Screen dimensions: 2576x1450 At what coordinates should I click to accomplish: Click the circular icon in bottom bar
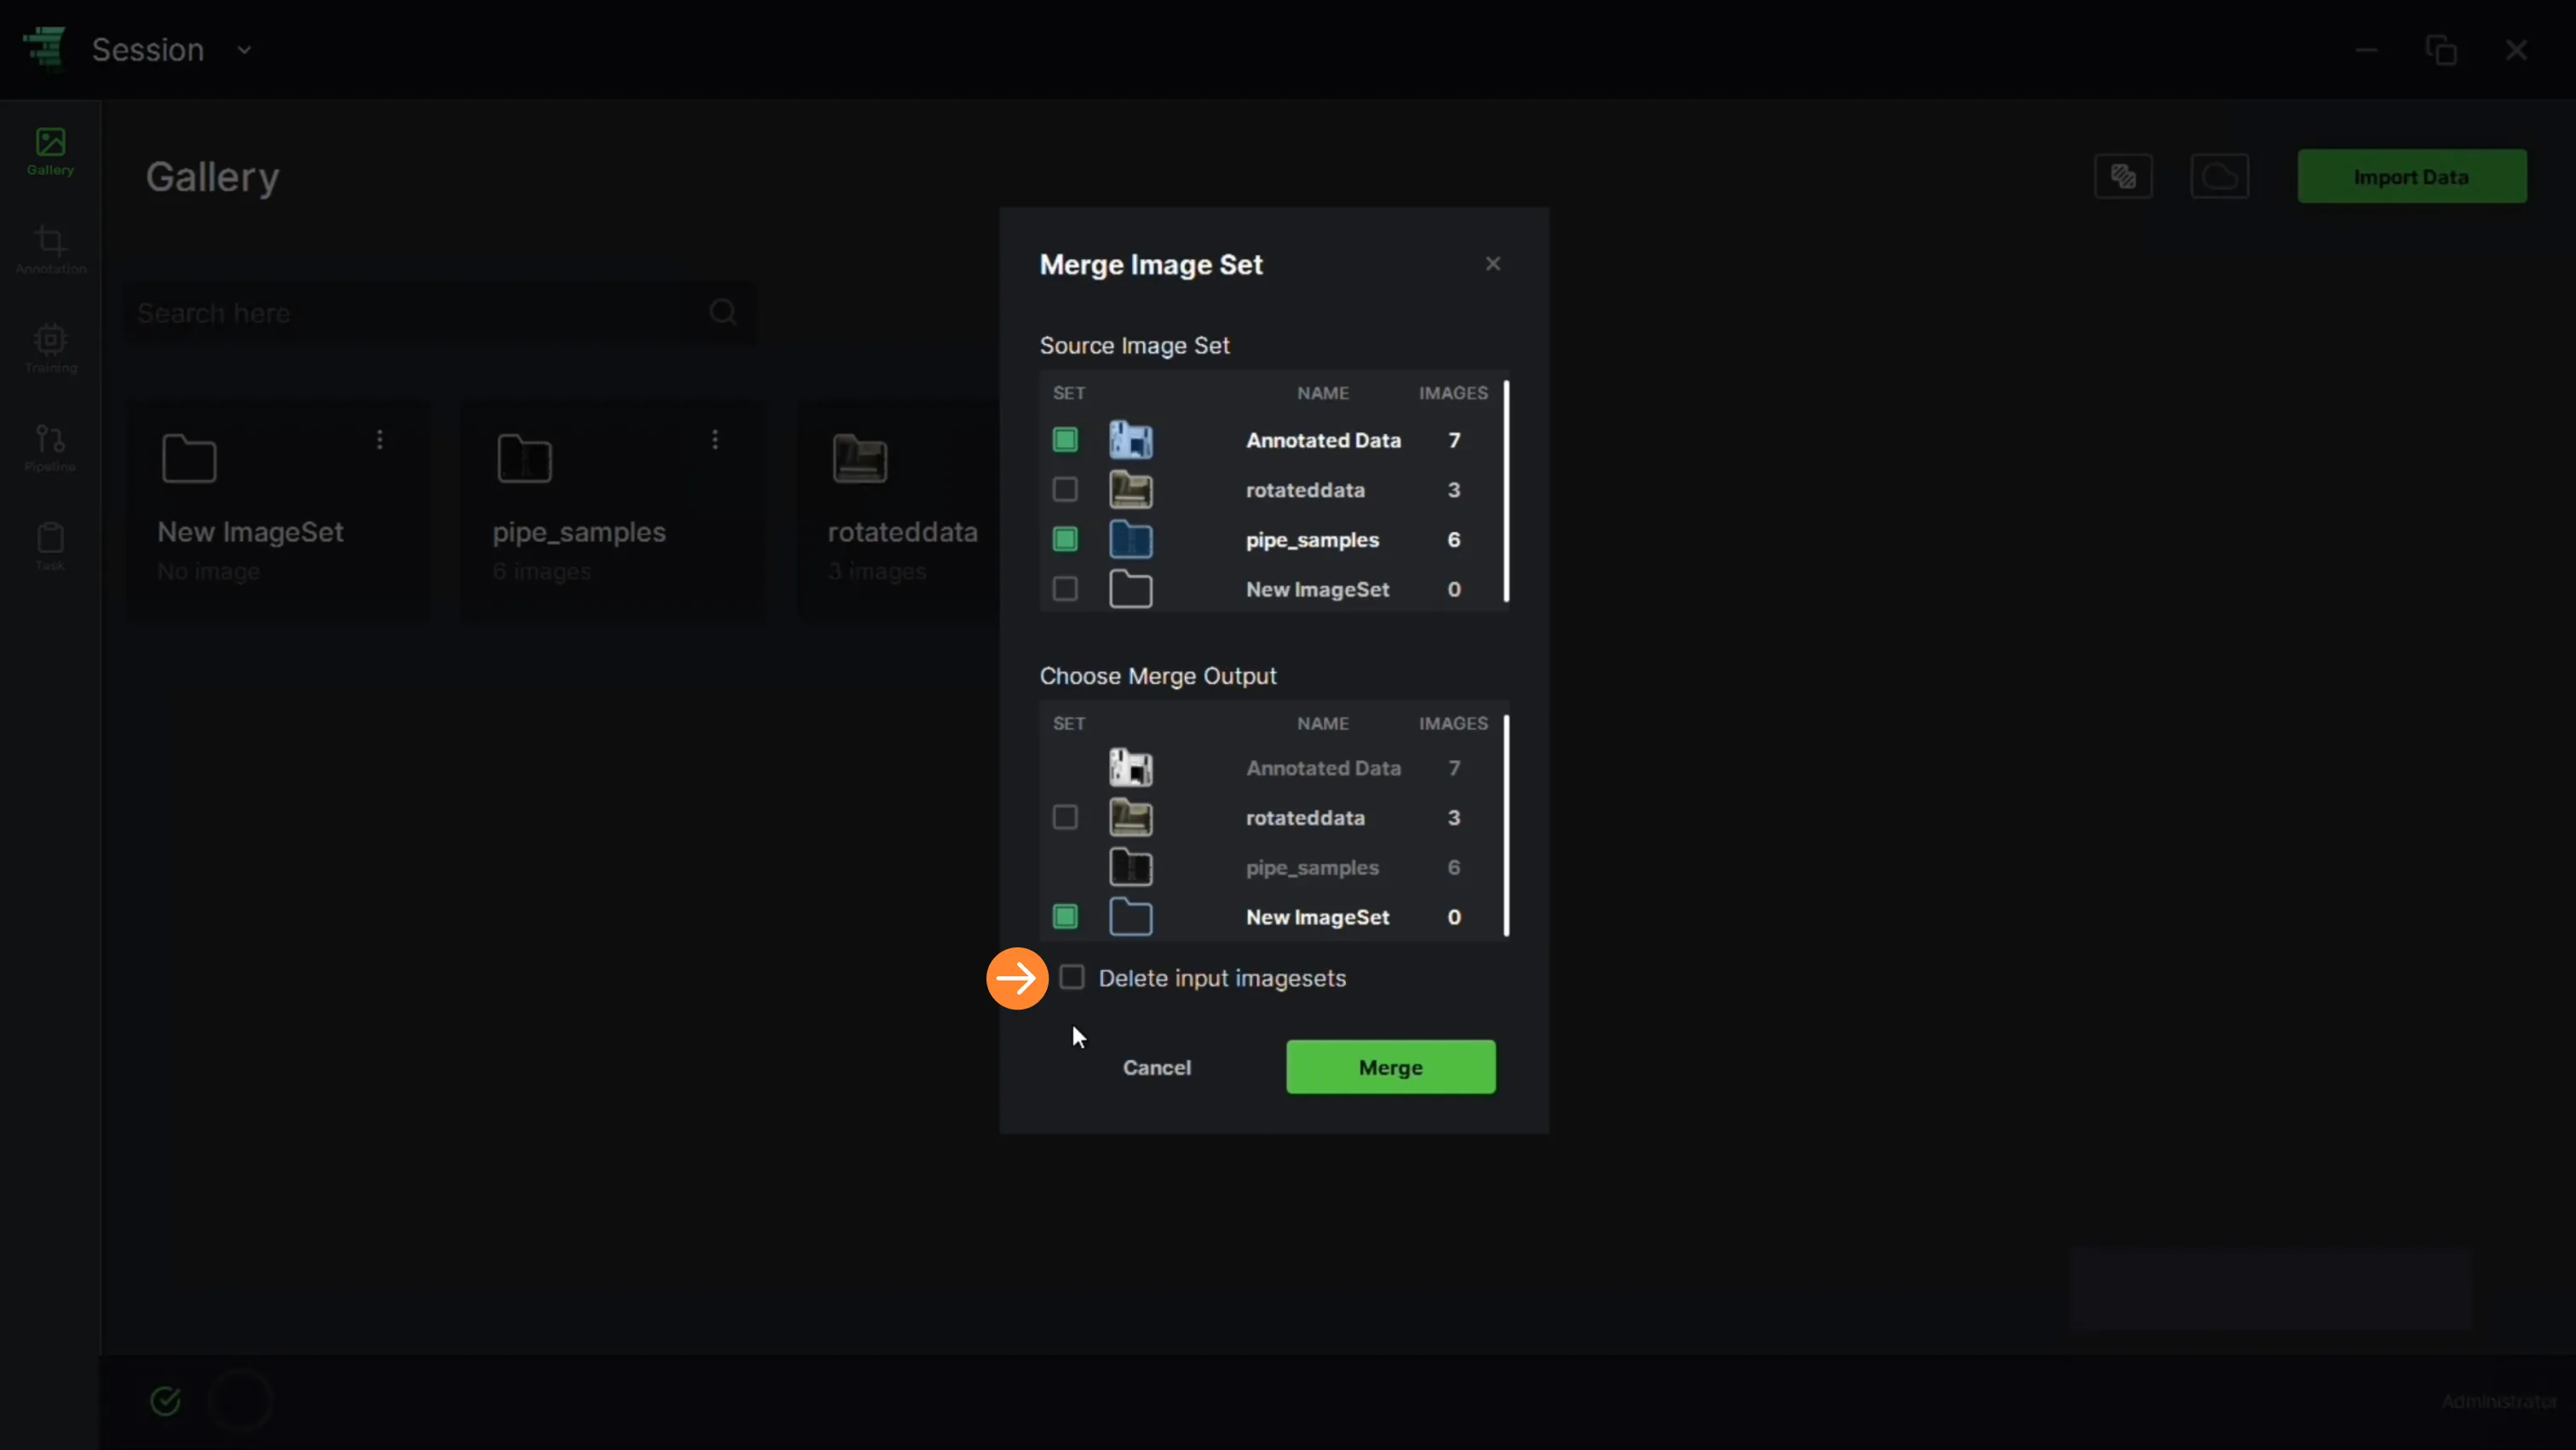[240, 1401]
